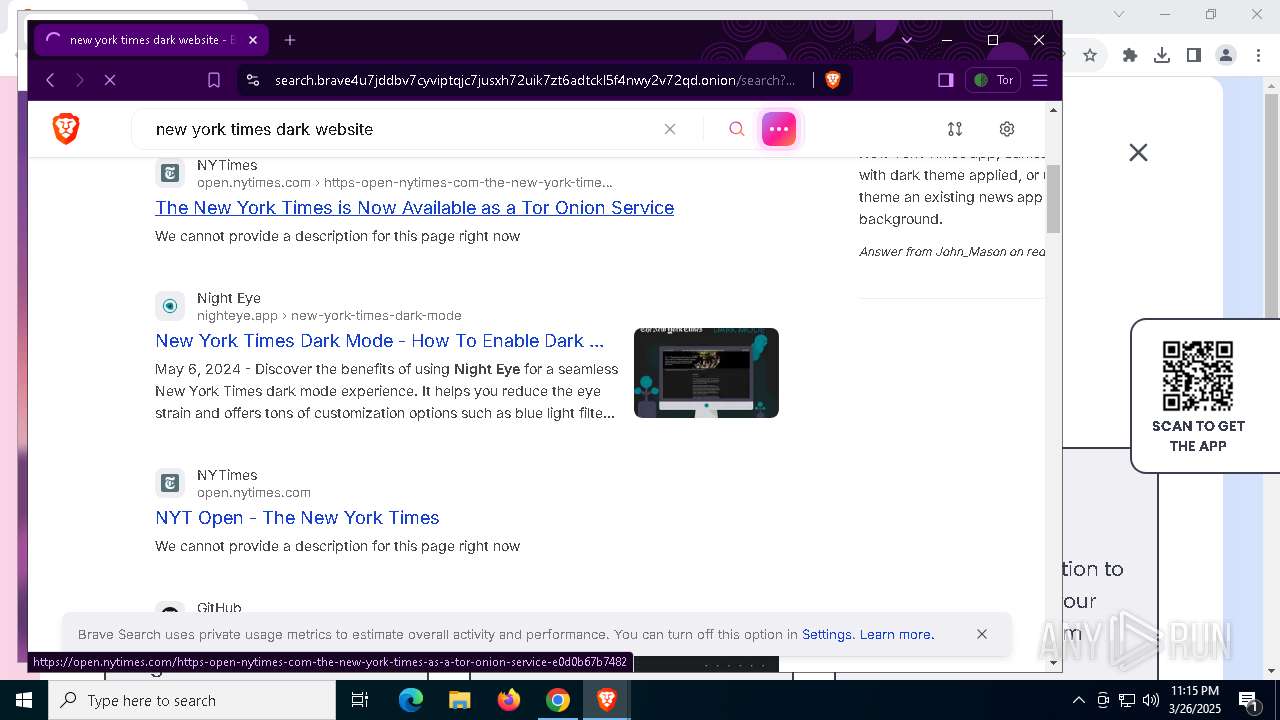This screenshot has height=720, width=1280.
Task: Open the Settings link in metrics notice
Action: tap(827, 634)
